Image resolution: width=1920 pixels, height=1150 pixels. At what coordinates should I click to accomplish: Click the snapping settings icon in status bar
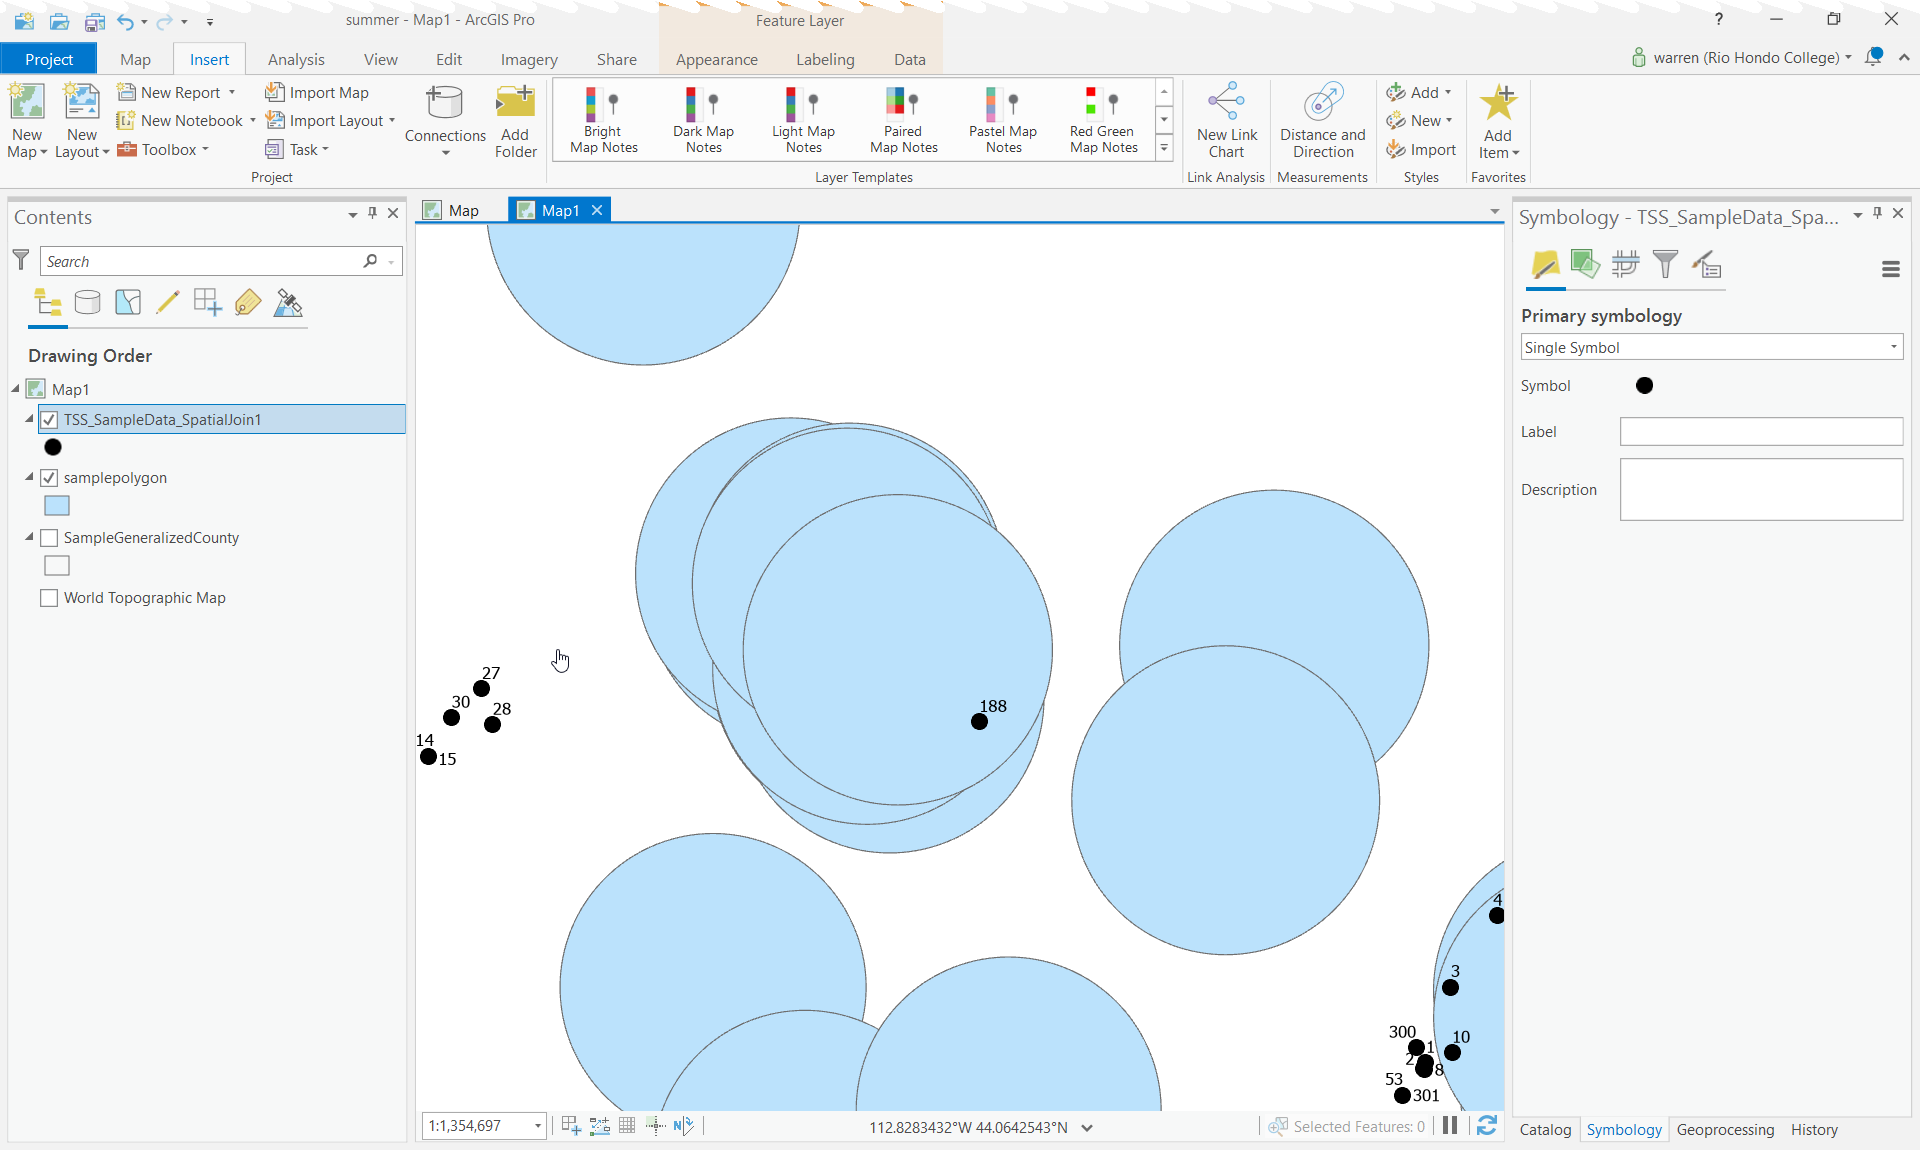coord(657,1126)
